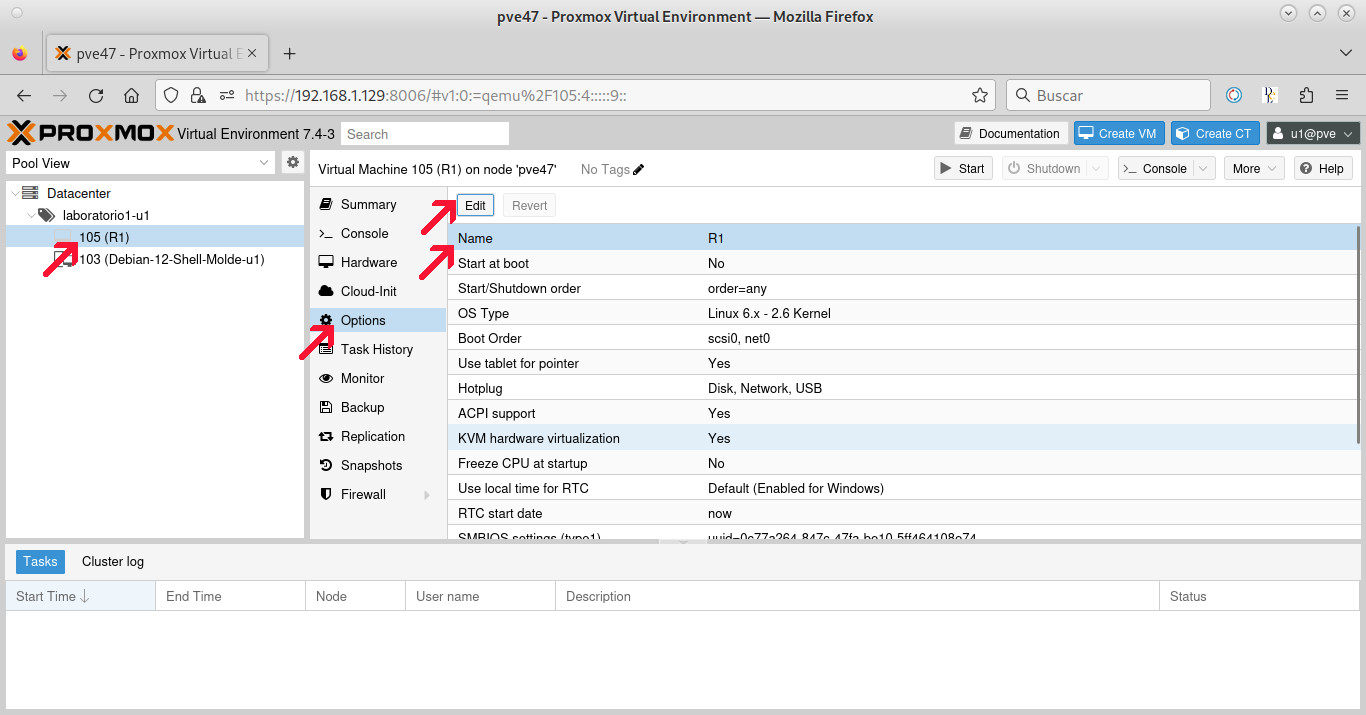This screenshot has width=1366, height=715.
Task: Select the Start at boot option row
Action: click(x=904, y=263)
